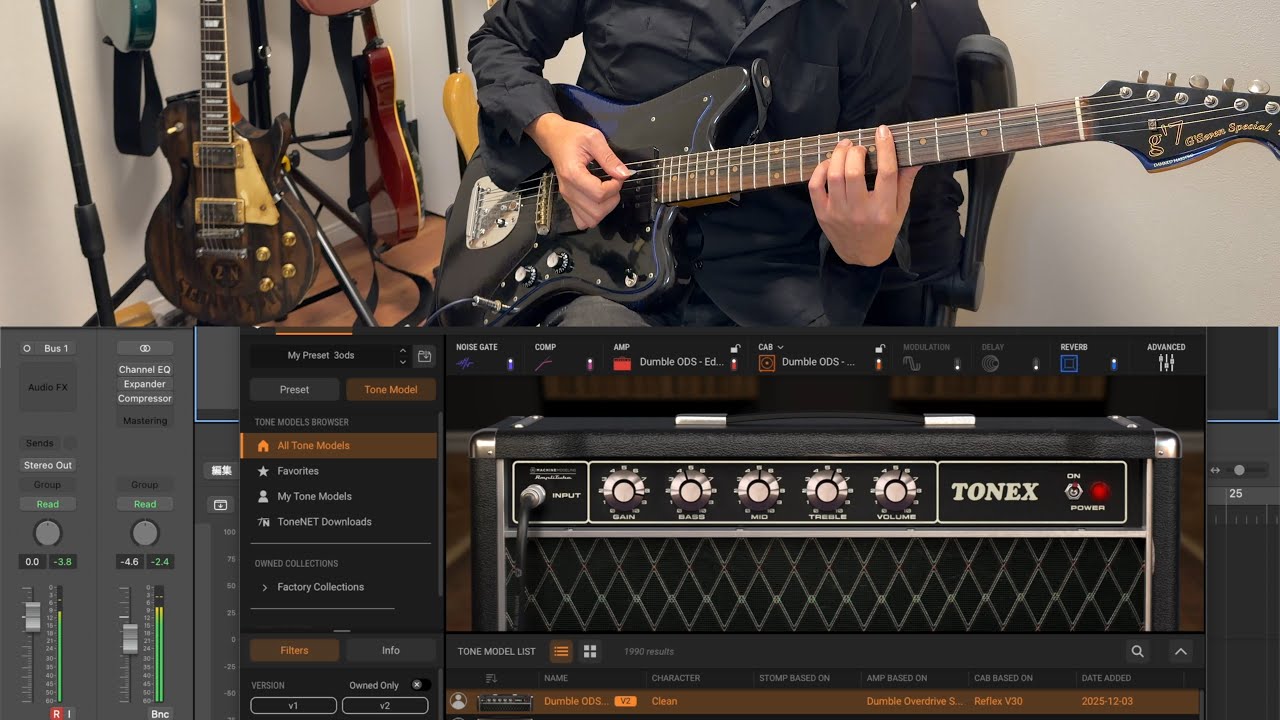The width and height of the screenshot is (1280, 720).
Task: Click the Favorites star icon
Action: coord(263,471)
